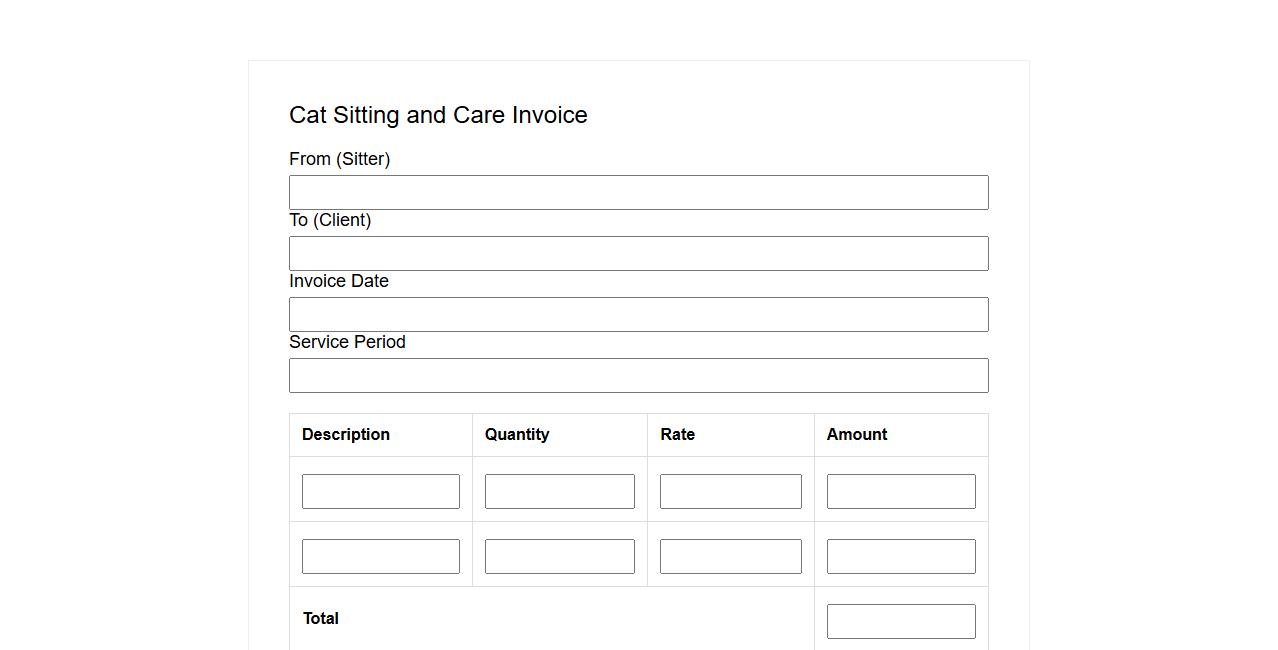1278x650 pixels.
Task: Click the Service Period label text
Action: click(x=347, y=342)
